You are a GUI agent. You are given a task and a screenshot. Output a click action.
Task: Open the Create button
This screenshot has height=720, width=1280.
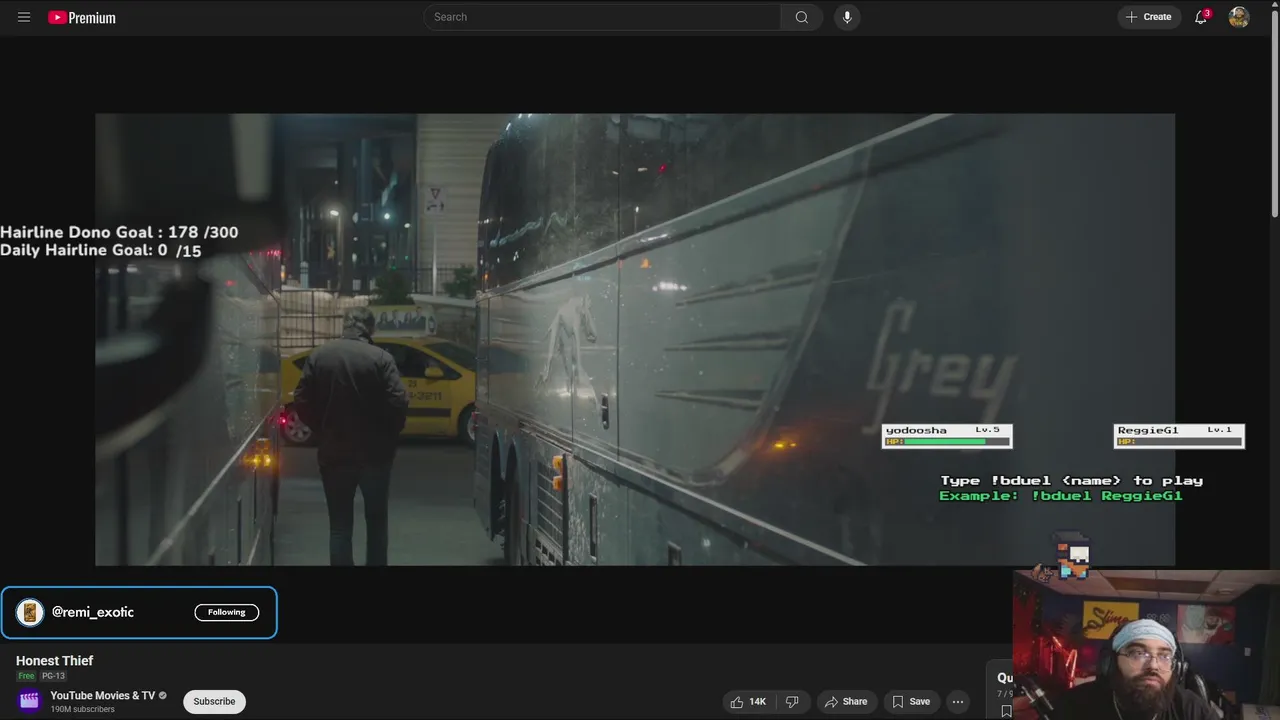click(x=1148, y=17)
